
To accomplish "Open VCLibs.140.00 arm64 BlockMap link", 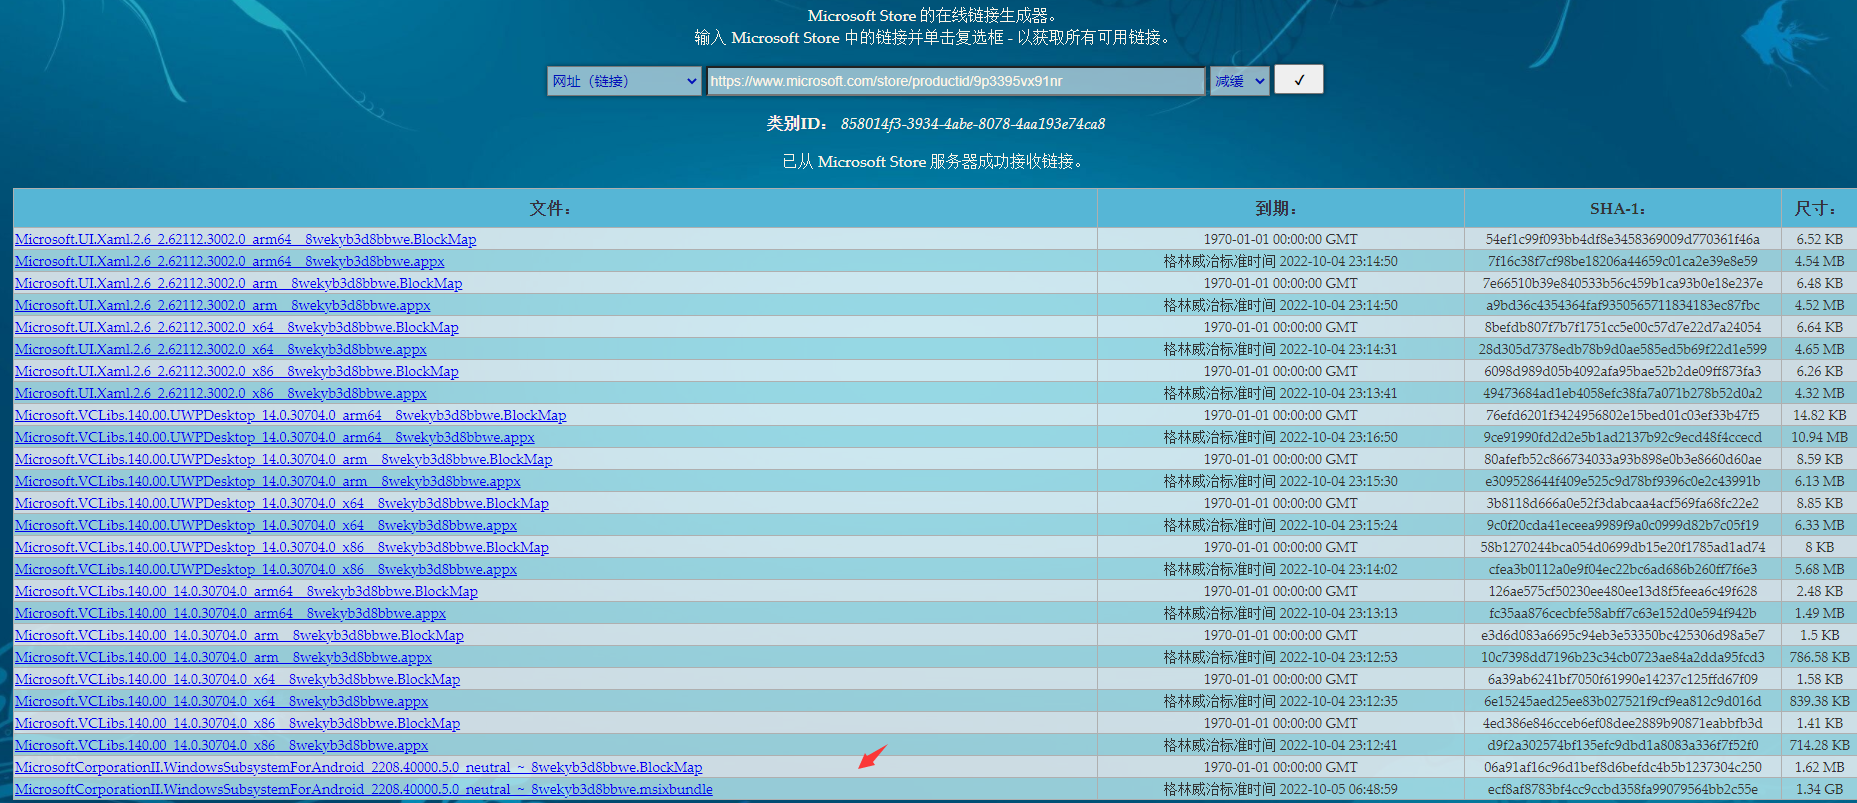I will (246, 591).
